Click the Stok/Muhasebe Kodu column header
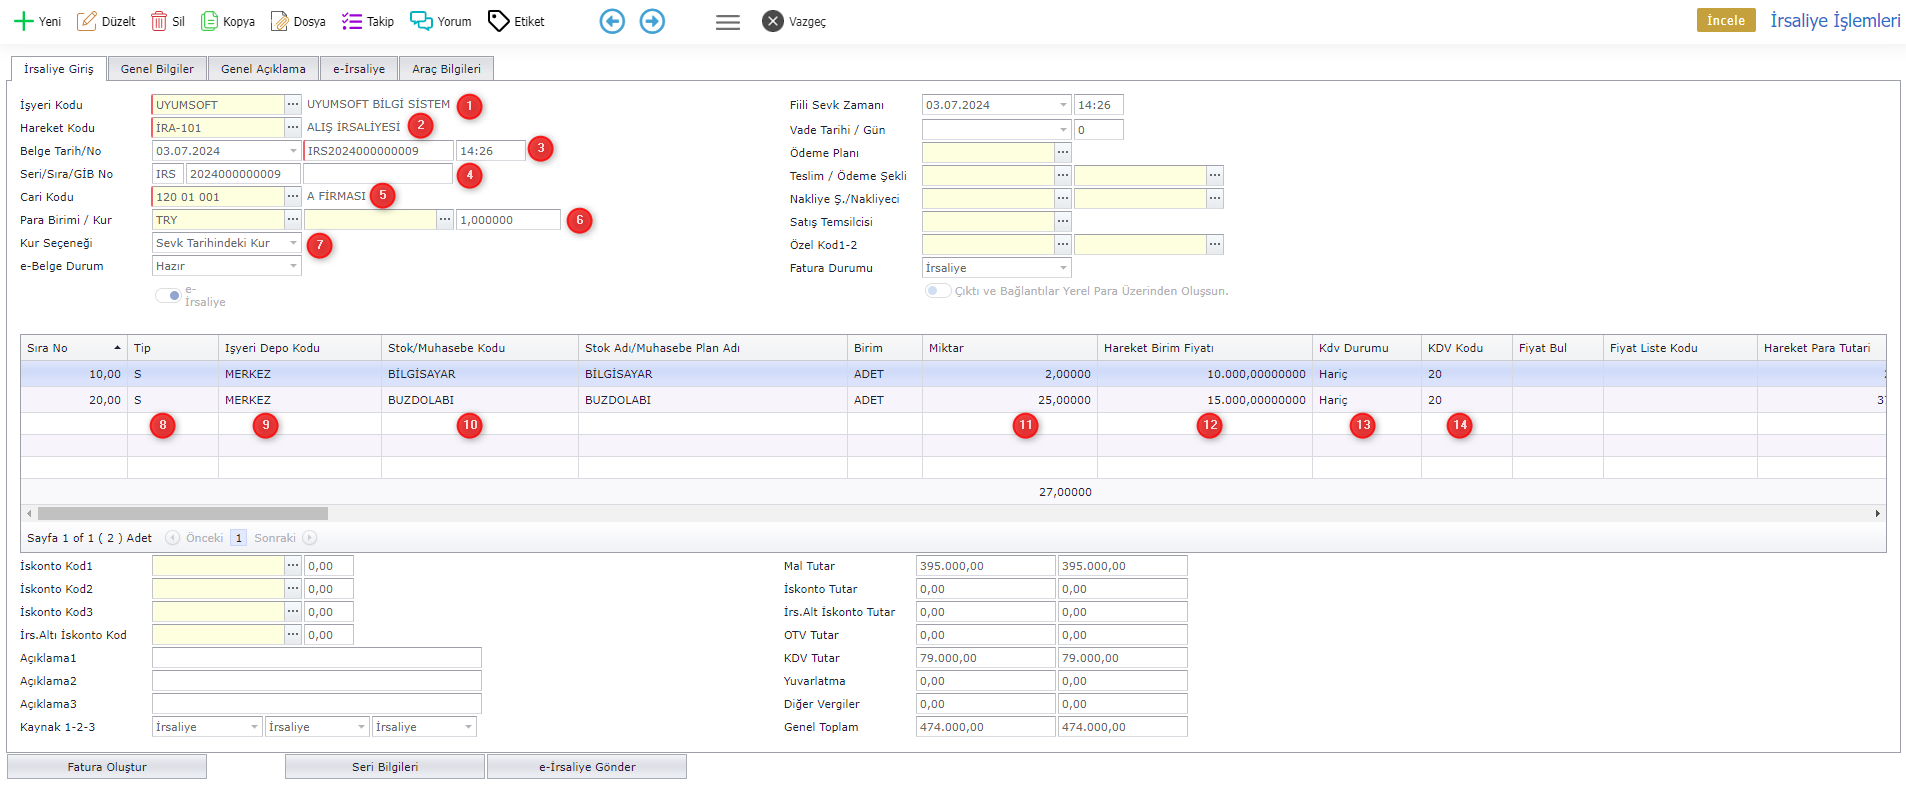 click(480, 348)
